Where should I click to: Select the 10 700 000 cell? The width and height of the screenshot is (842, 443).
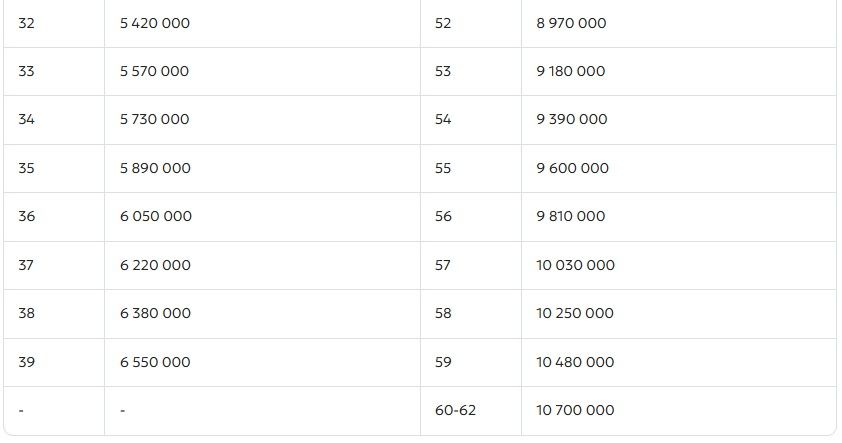click(575, 410)
